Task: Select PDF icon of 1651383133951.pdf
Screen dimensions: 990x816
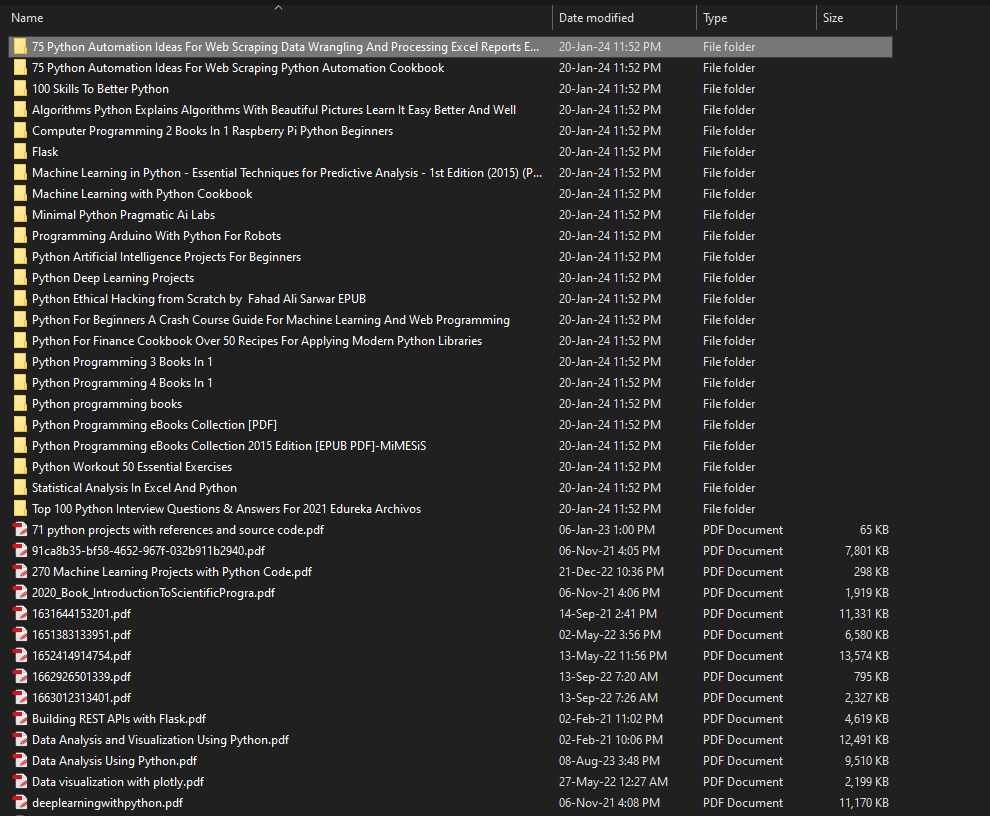Action: coord(21,635)
